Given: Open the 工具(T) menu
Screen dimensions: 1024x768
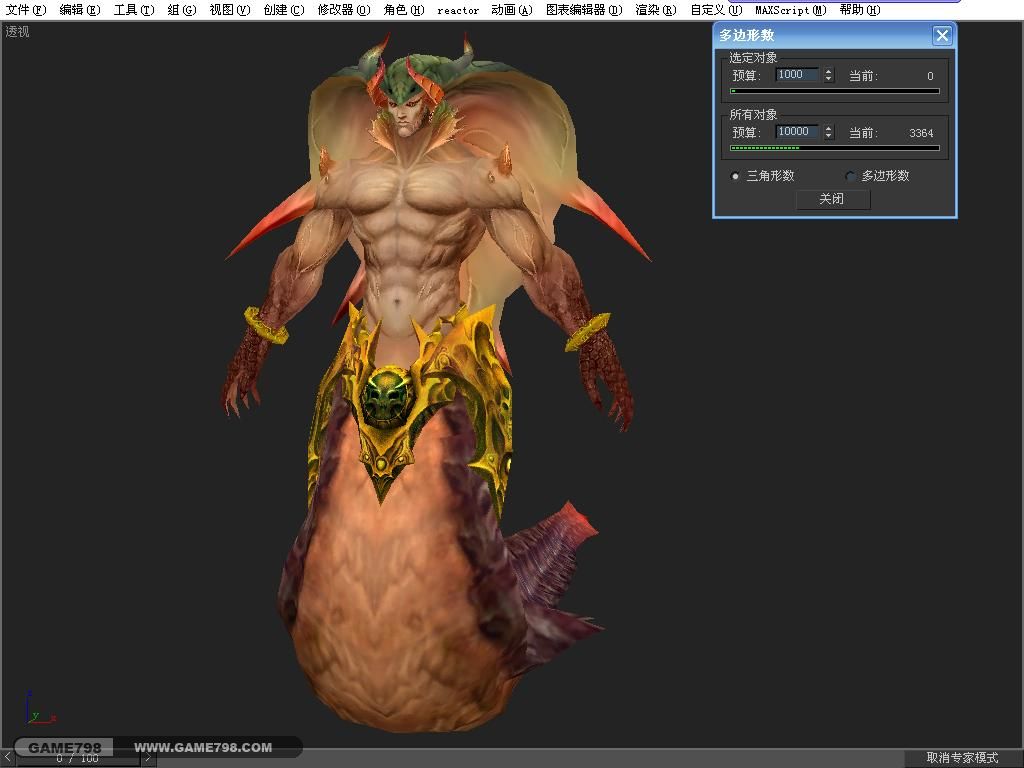Looking at the screenshot, I should 134,10.
